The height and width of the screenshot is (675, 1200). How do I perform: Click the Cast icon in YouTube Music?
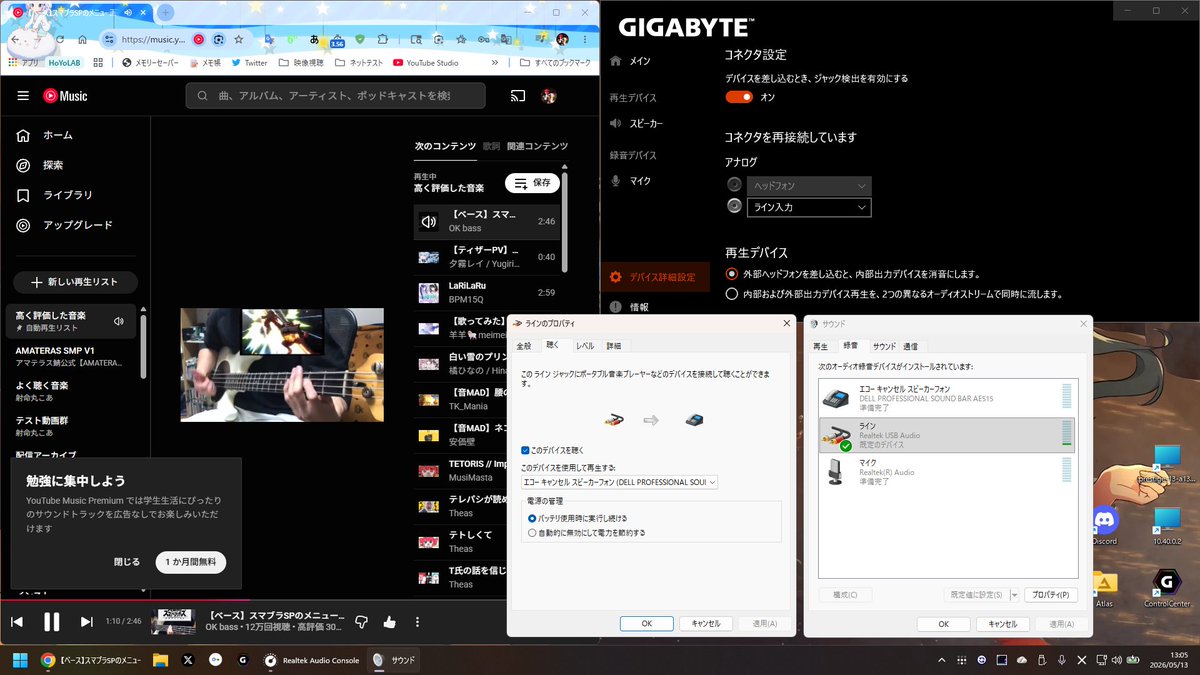[x=518, y=96]
